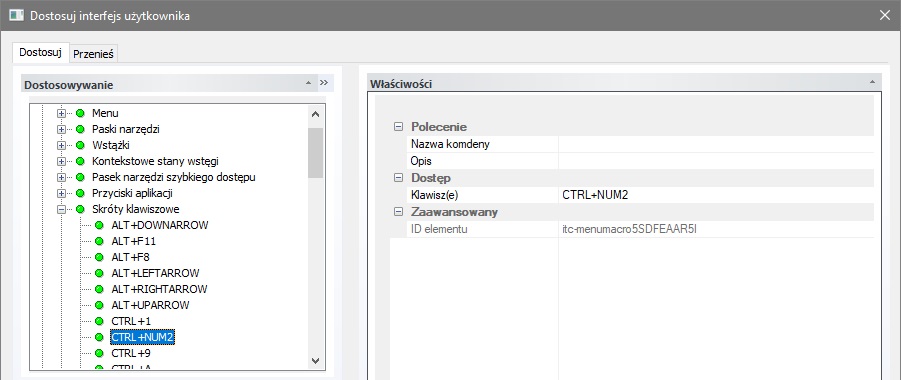The image size is (901, 380).
Task: Click green dot beside Wstążki
Action: tap(80, 145)
